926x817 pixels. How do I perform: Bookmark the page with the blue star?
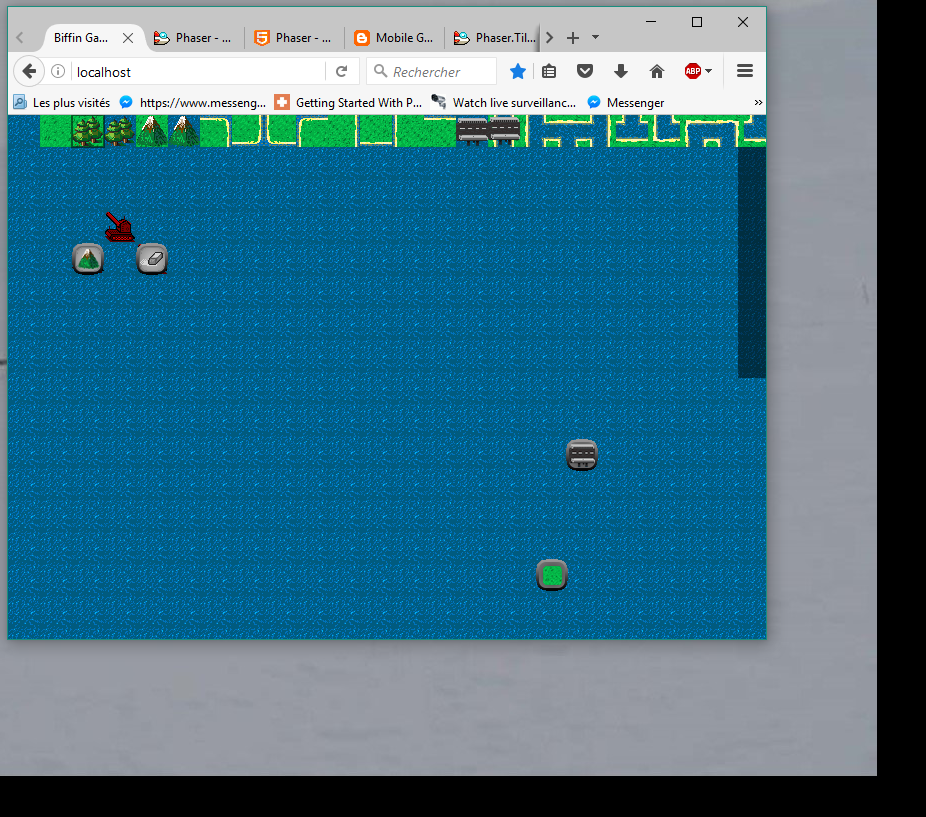[x=518, y=71]
